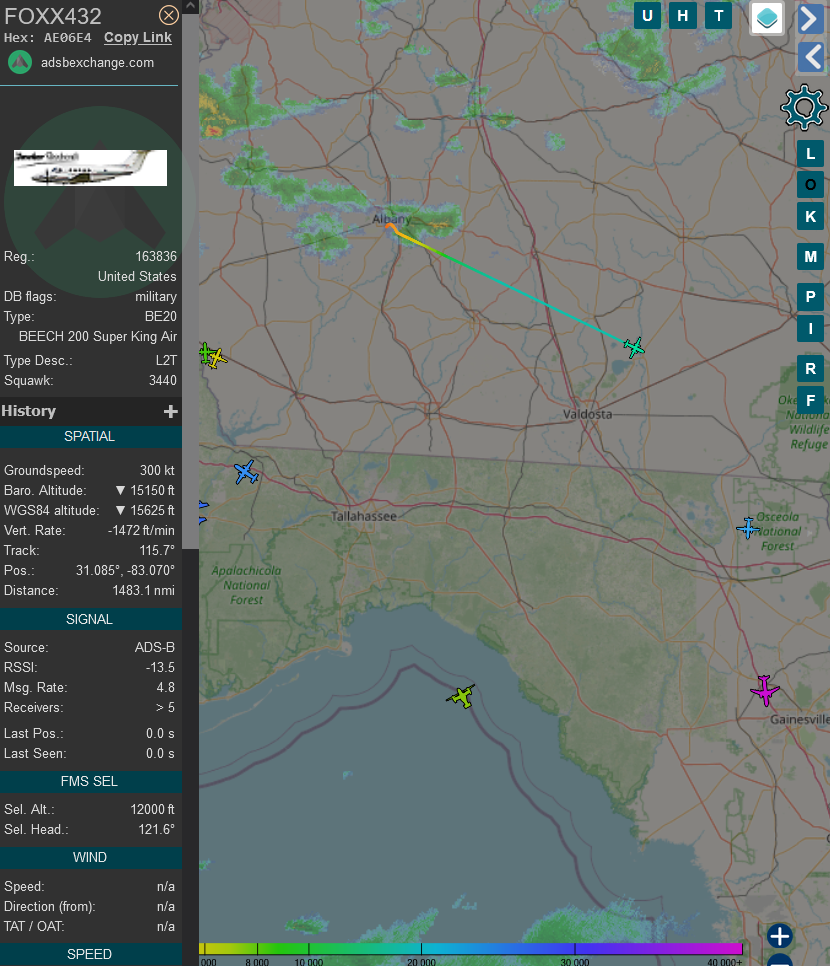
Task: Click the BEECH 200 Super King Air text
Action: (x=98, y=336)
